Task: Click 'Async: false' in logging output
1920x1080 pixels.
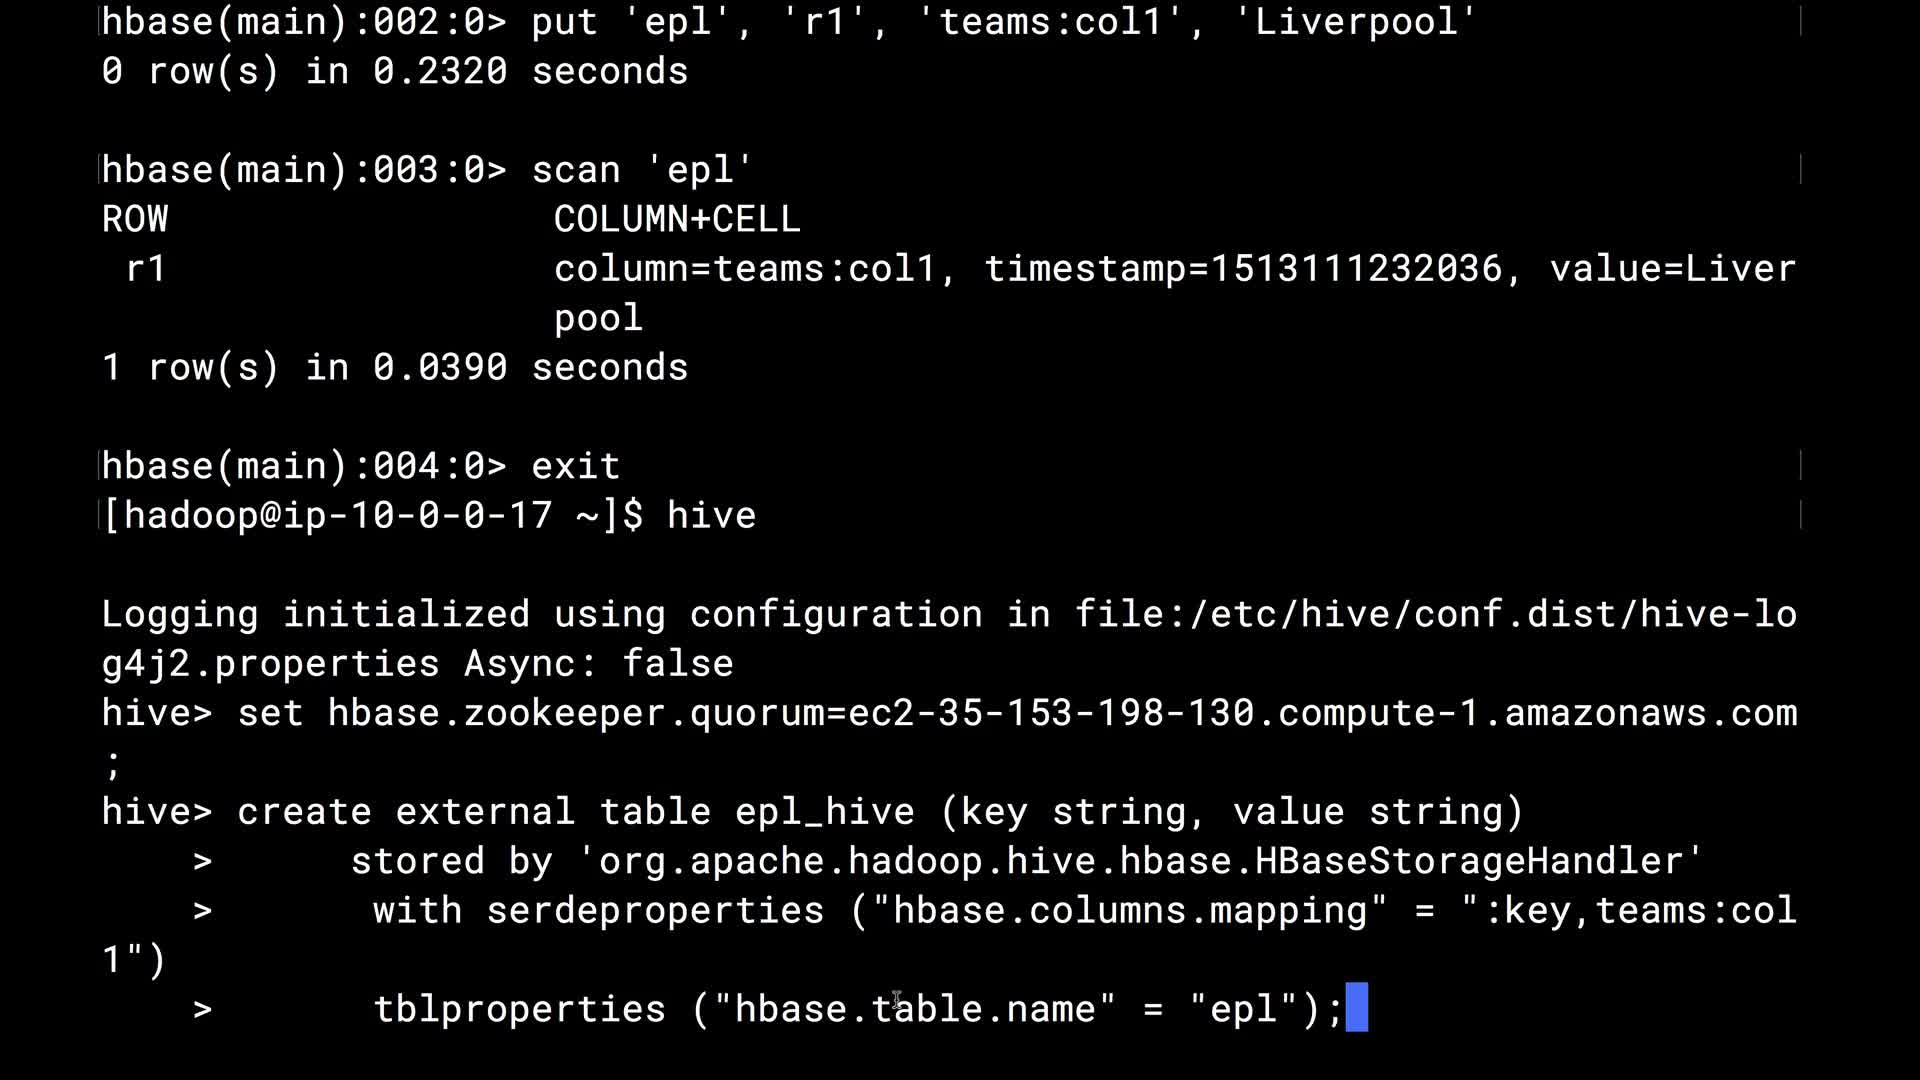Action: 598,664
